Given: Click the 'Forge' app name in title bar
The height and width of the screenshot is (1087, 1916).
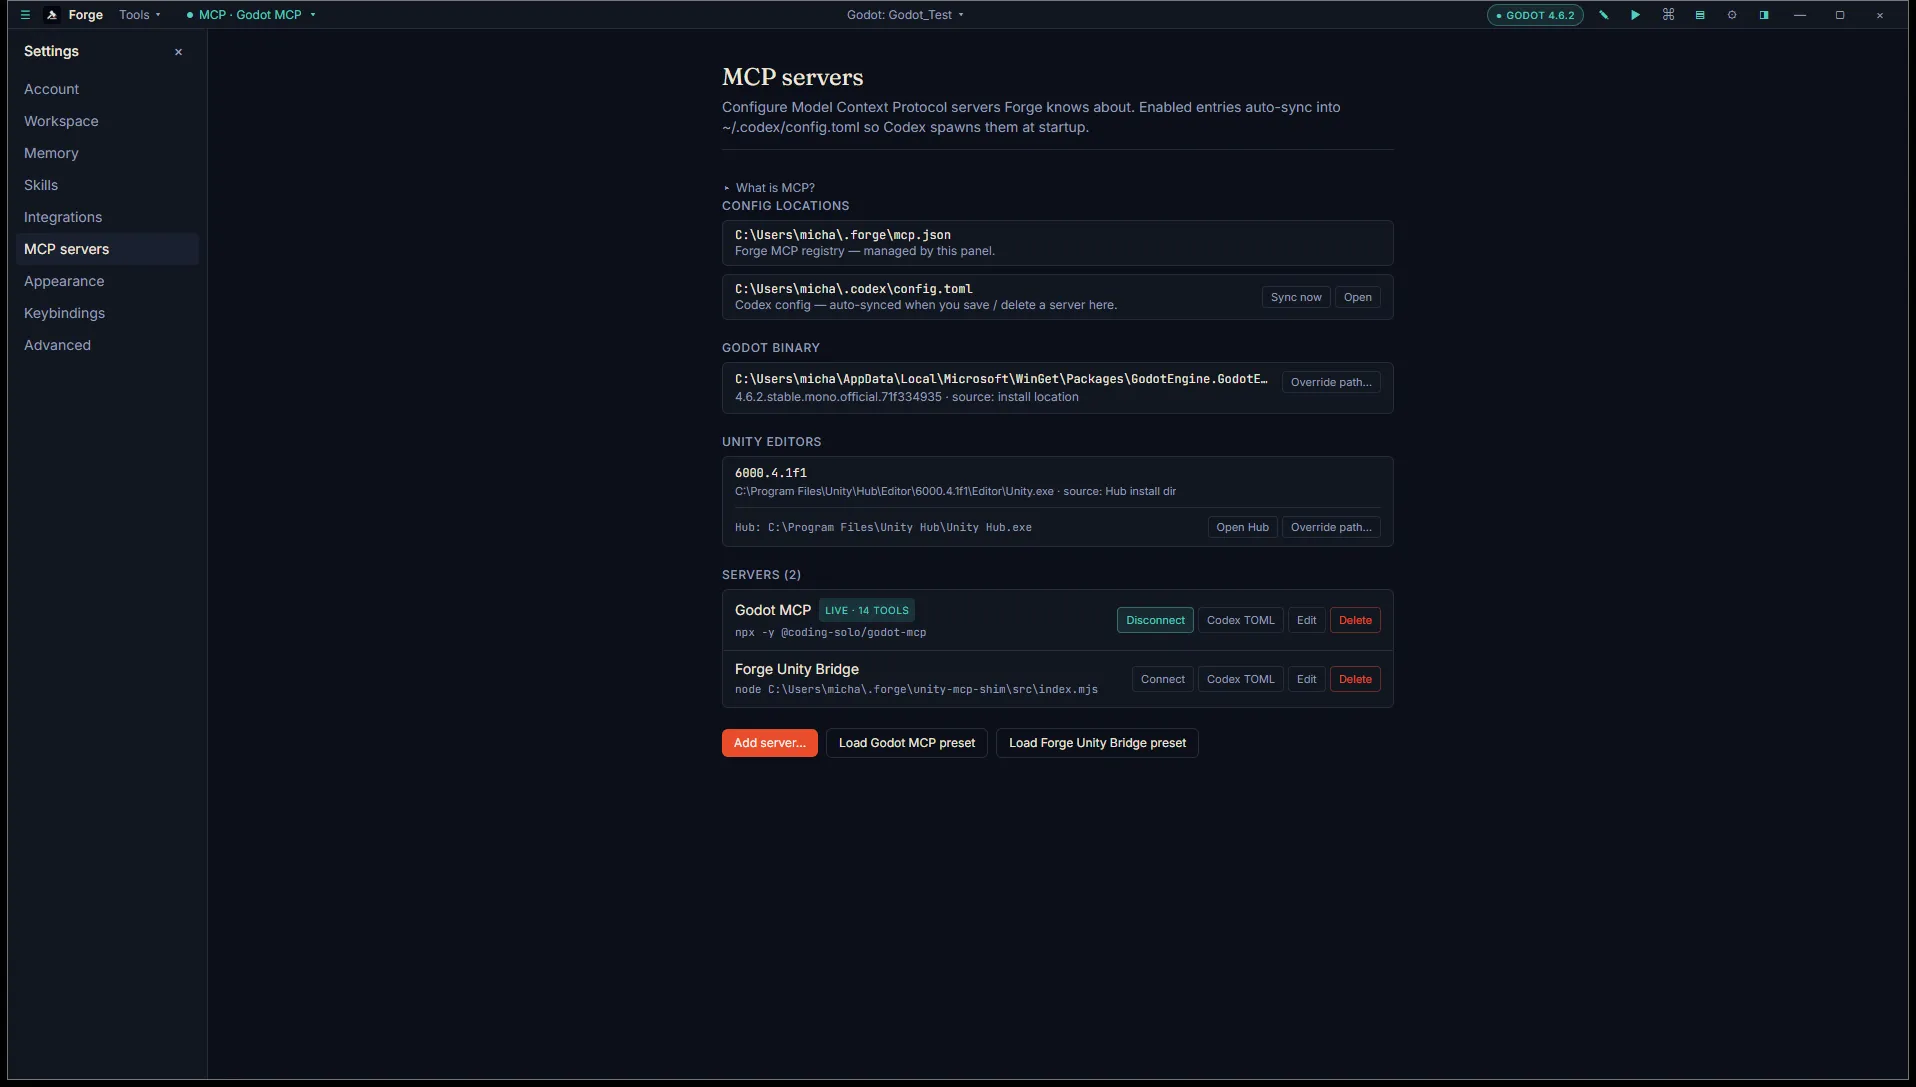Looking at the screenshot, I should point(86,15).
